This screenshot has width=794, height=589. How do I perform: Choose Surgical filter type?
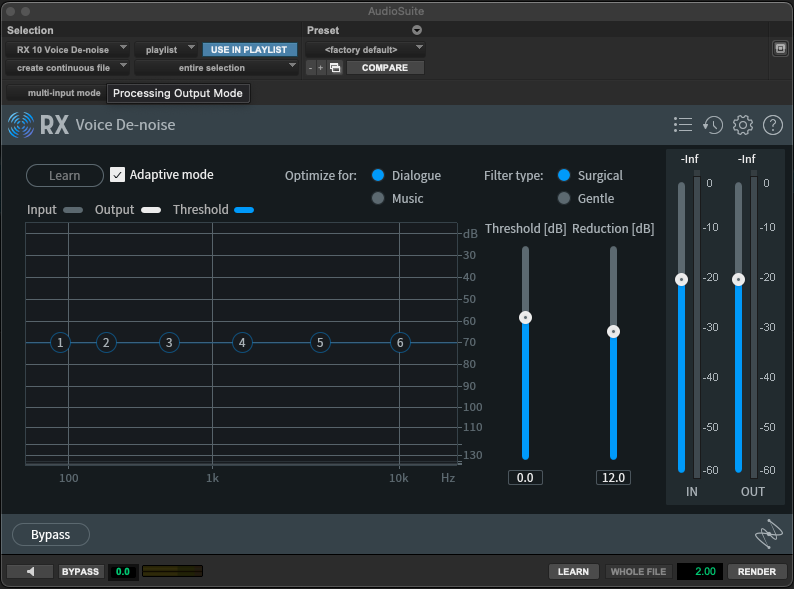(x=564, y=175)
